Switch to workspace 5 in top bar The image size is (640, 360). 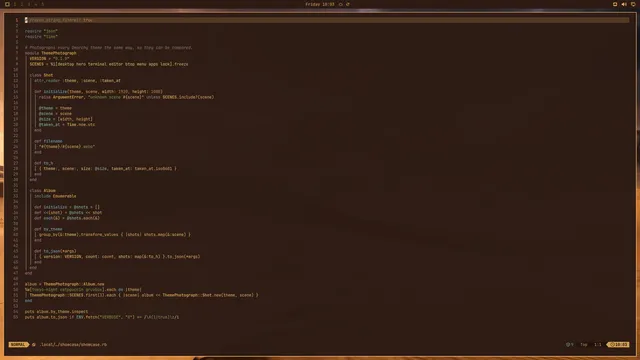point(42,4)
